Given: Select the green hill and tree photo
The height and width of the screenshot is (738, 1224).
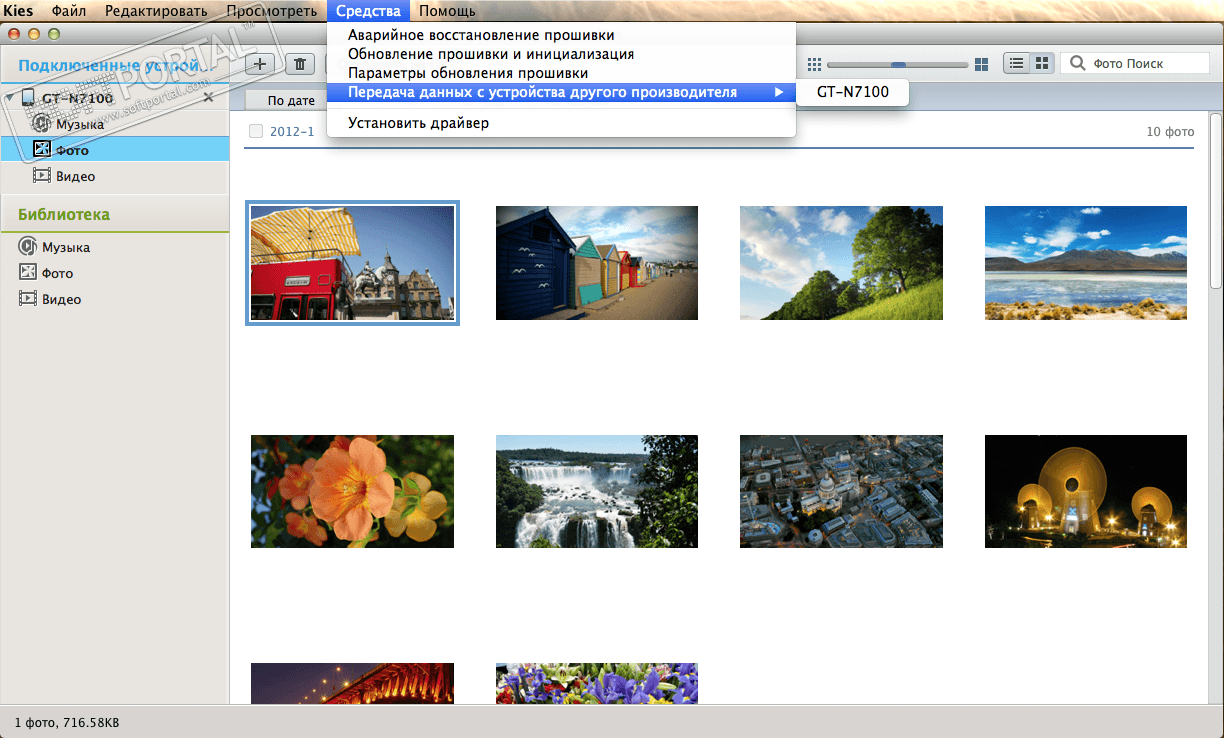Looking at the screenshot, I should coord(841,263).
